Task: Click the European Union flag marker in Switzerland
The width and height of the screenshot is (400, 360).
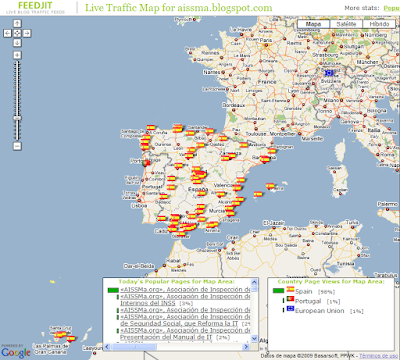Action: [329, 73]
